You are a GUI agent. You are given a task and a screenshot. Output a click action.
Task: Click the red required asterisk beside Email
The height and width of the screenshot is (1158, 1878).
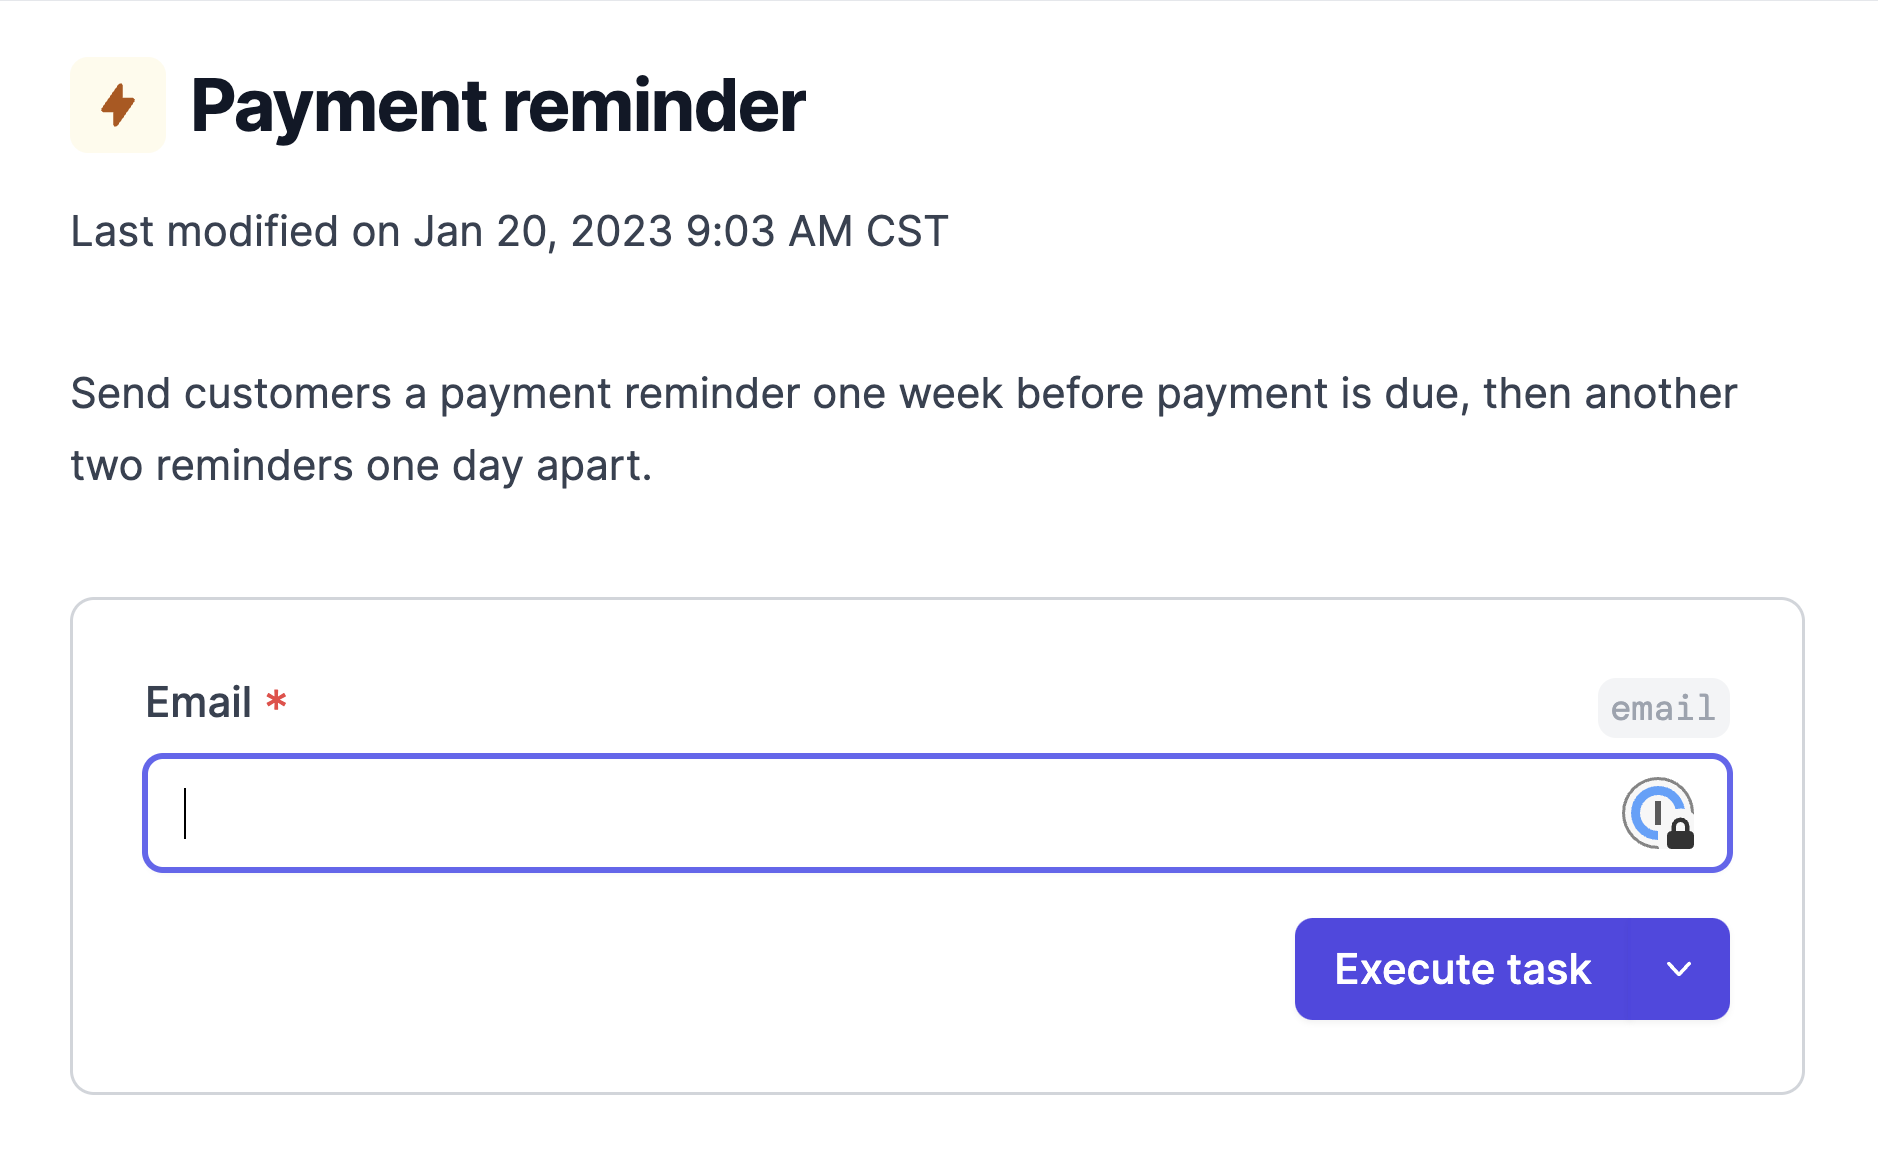276,701
